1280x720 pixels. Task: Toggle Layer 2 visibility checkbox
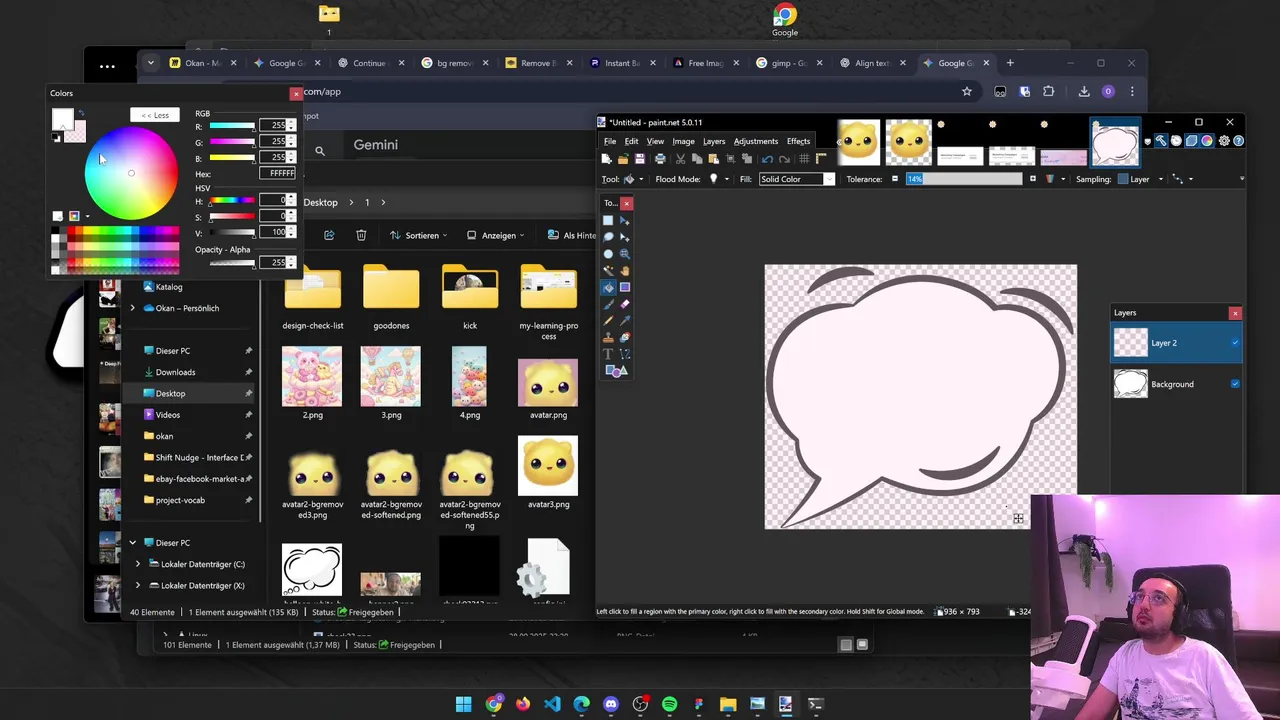[x=1235, y=343]
